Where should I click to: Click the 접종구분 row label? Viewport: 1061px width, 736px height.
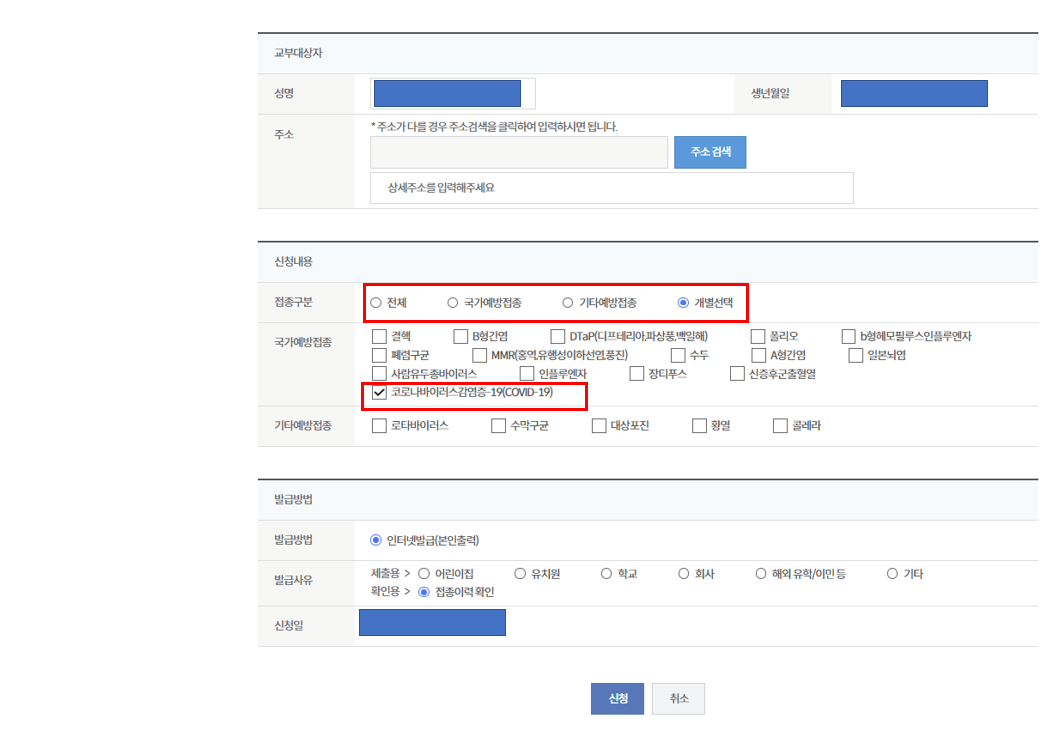294,302
